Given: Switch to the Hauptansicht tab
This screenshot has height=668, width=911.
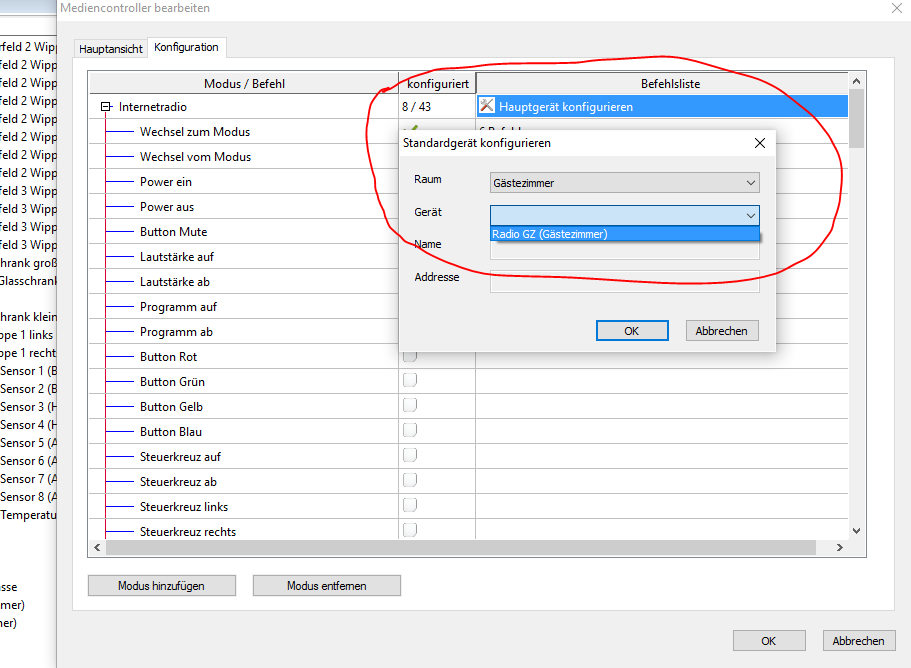Looking at the screenshot, I should tap(110, 49).
